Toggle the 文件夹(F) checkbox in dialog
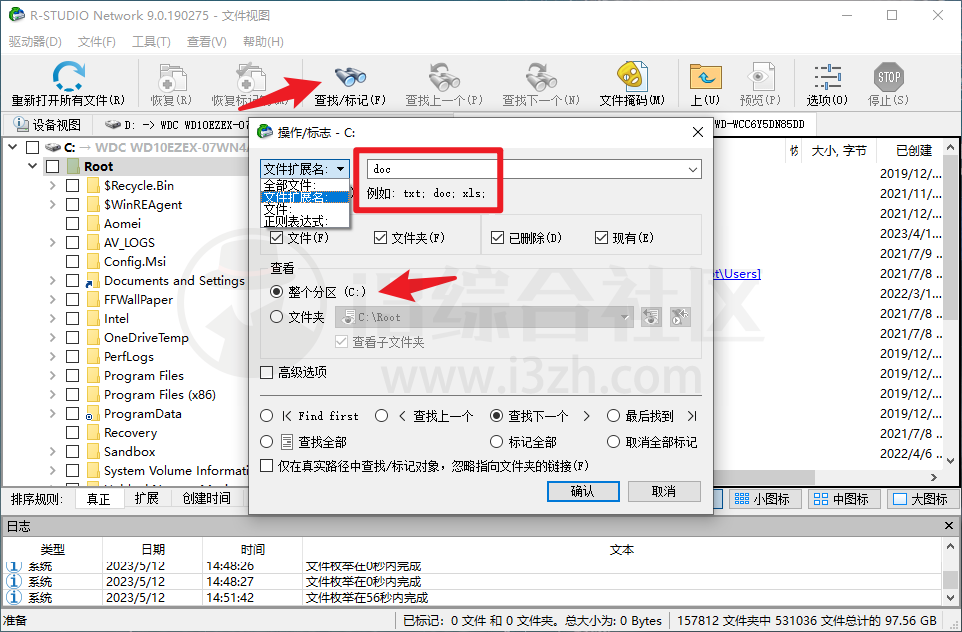 tap(380, 237)
